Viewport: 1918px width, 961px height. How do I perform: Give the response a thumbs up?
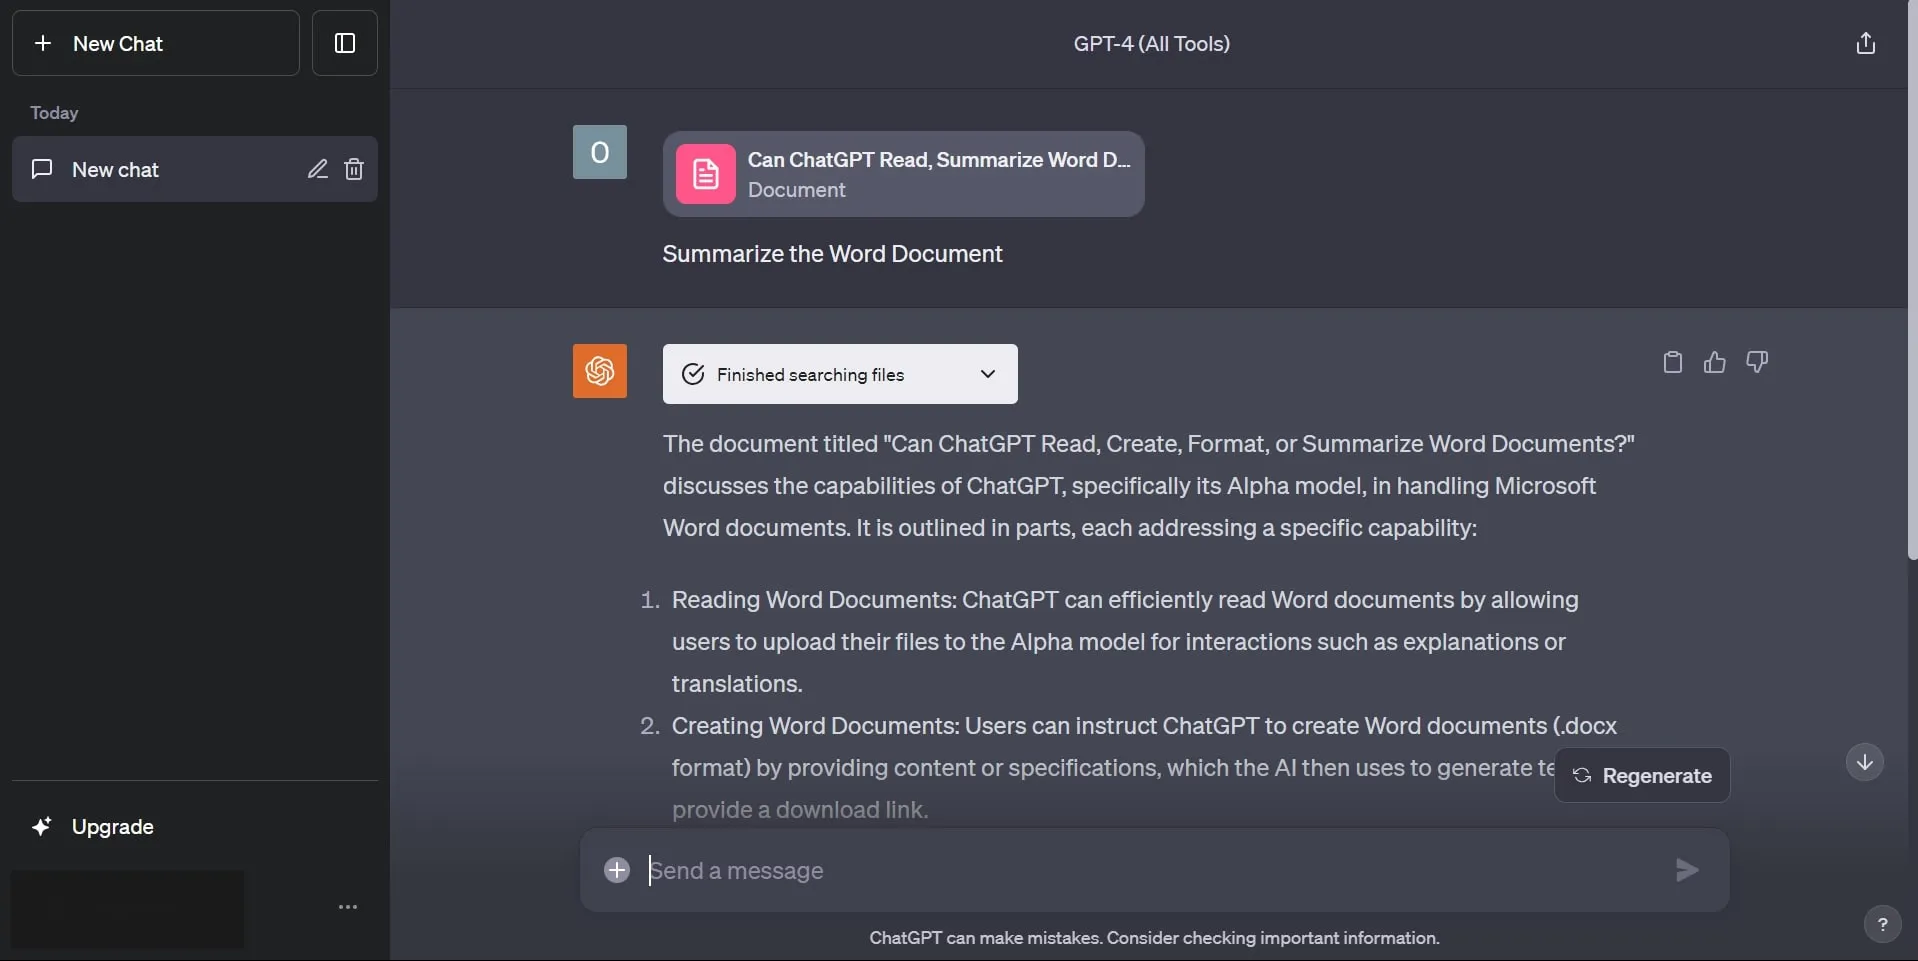click(x=1715, y=362)
